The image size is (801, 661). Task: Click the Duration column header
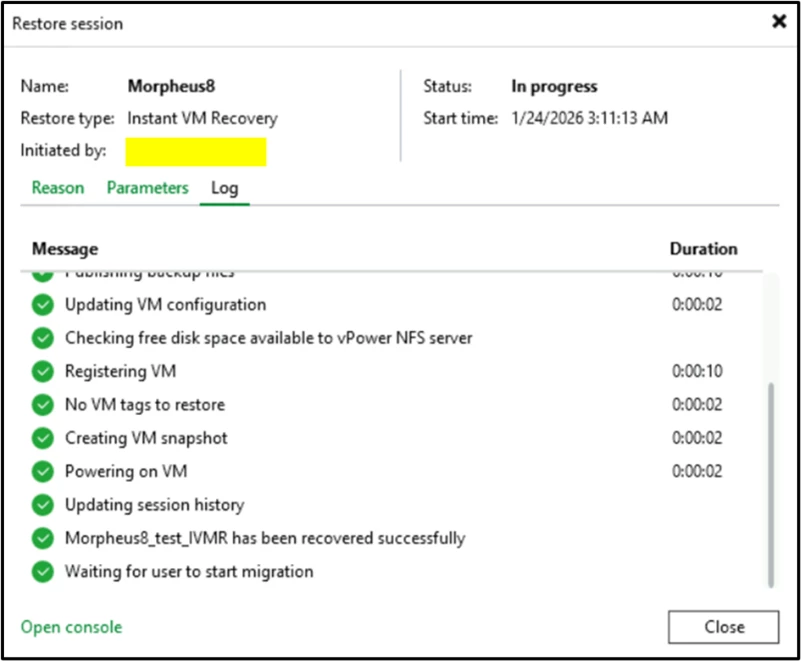pos(703,249)
